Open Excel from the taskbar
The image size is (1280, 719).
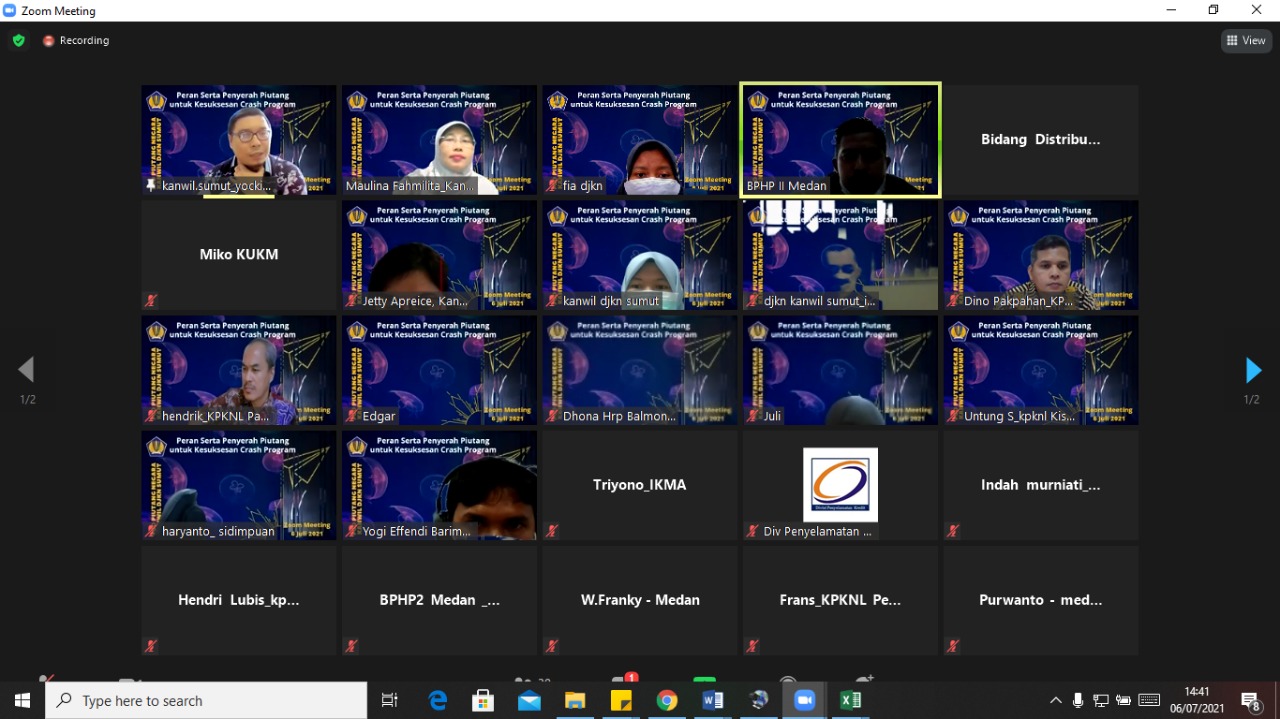(x=851, y=701)
